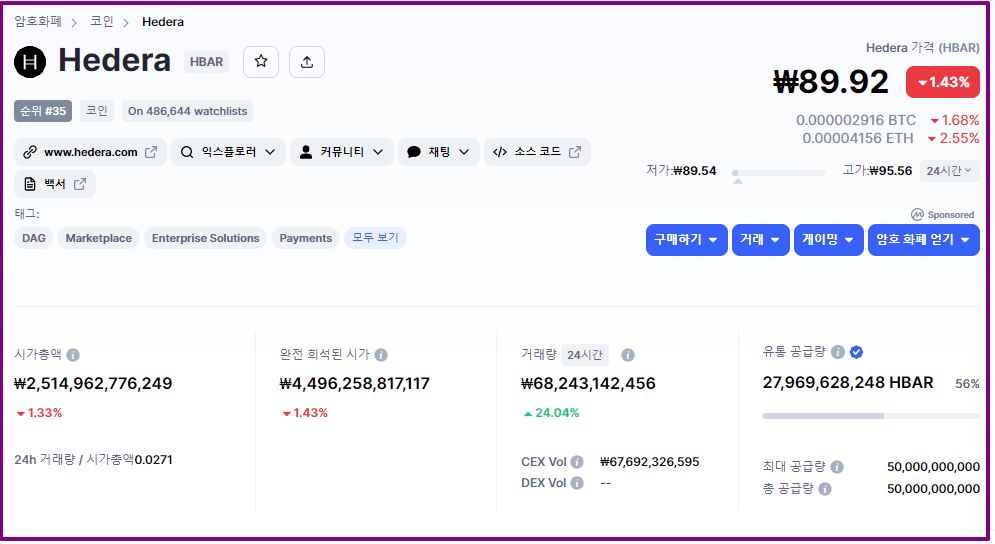
Task: Select the Enterprise Solutions tag
Action: (206, 238)
